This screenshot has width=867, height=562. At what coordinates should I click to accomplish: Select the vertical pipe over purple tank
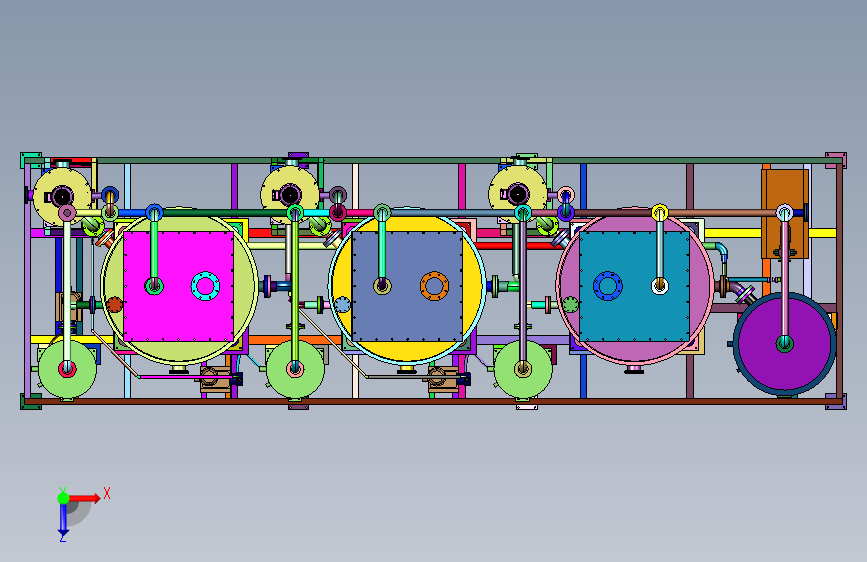click(785, 279)
